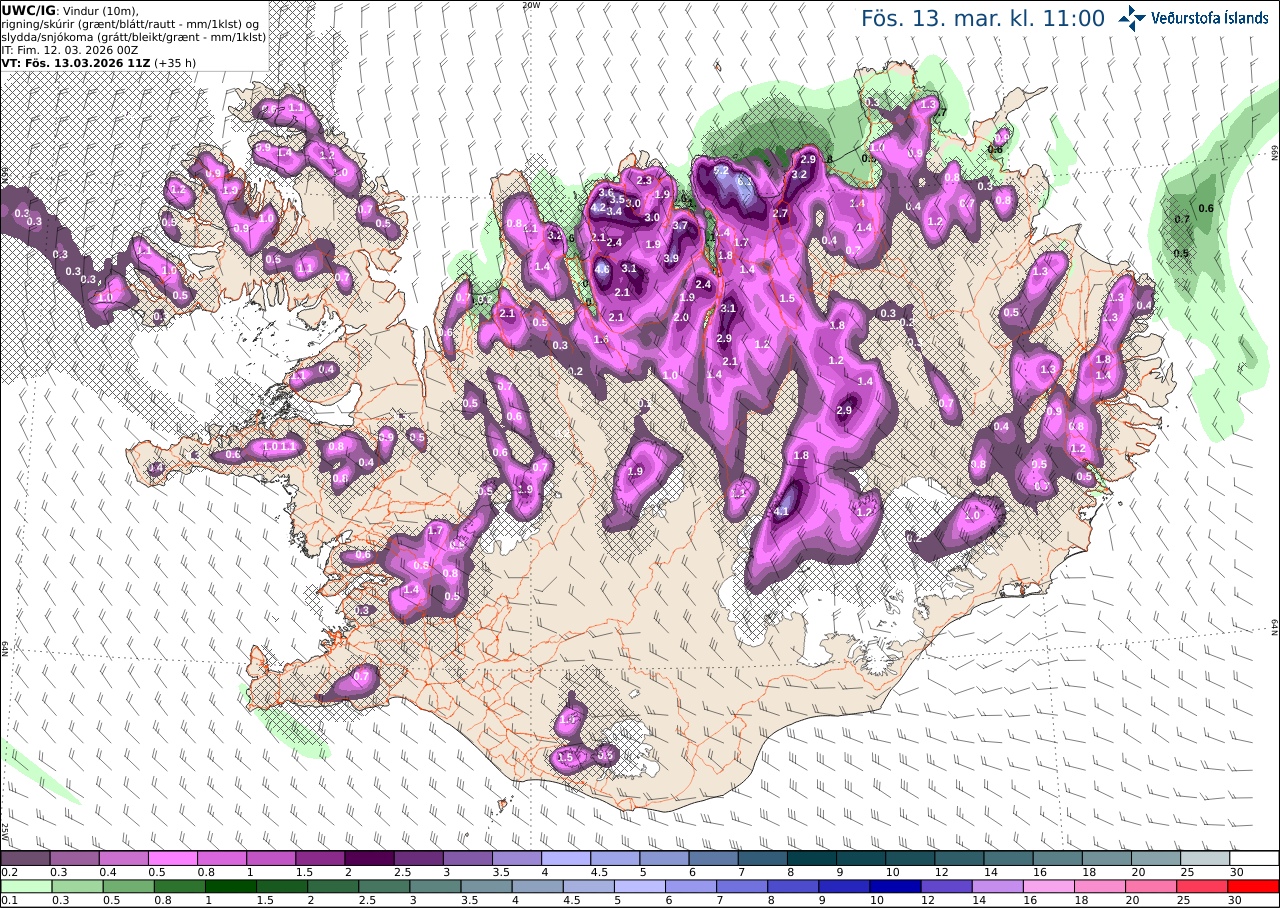Click the initial time line IT: Fim. 12. 03. 2026 00Z
The height and width of the screenshot is (908, 1280).
pos(69,49)
